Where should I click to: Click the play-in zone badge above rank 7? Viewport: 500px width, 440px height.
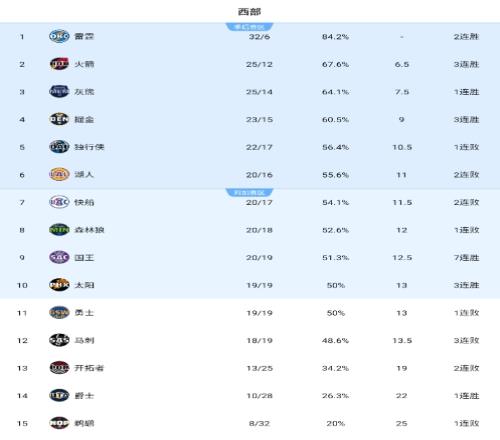click(250, 193)
